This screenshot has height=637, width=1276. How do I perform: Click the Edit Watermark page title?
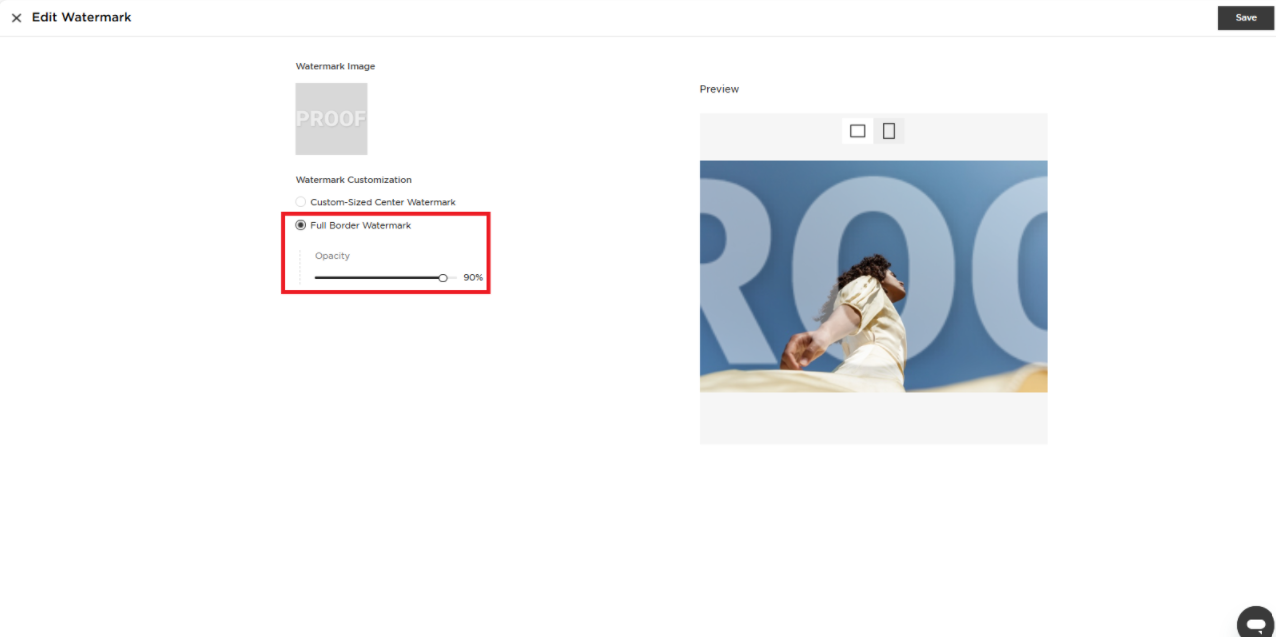point(81,18)
